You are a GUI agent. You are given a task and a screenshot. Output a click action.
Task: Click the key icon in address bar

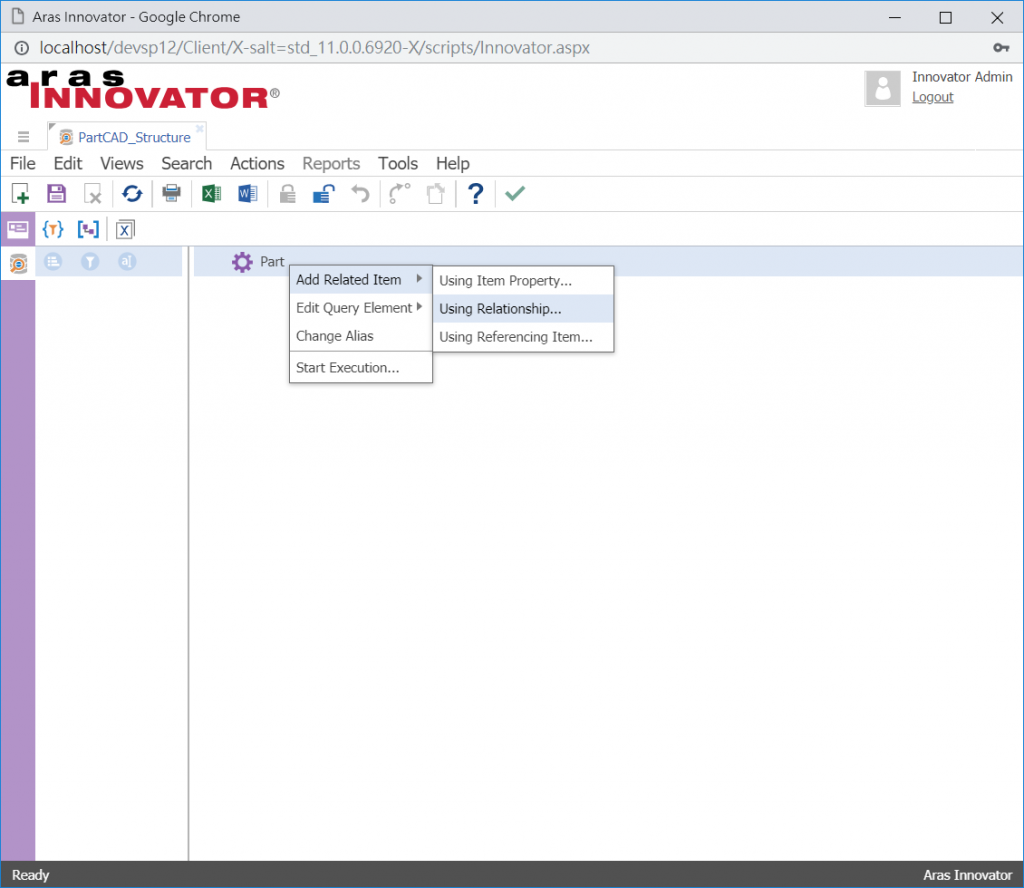[x=1001, y=48]
